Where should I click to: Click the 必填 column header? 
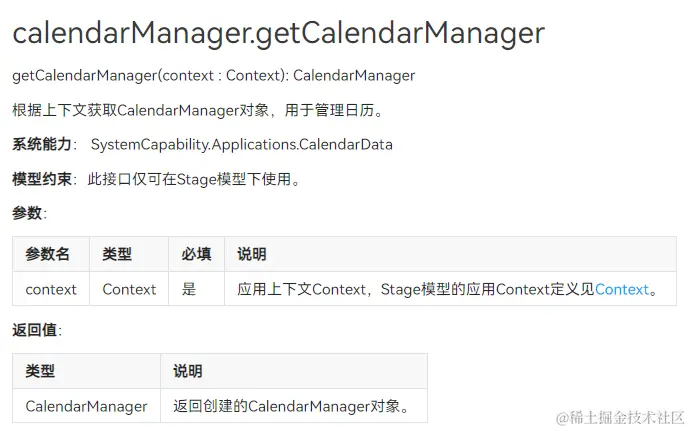pos(196,254)
